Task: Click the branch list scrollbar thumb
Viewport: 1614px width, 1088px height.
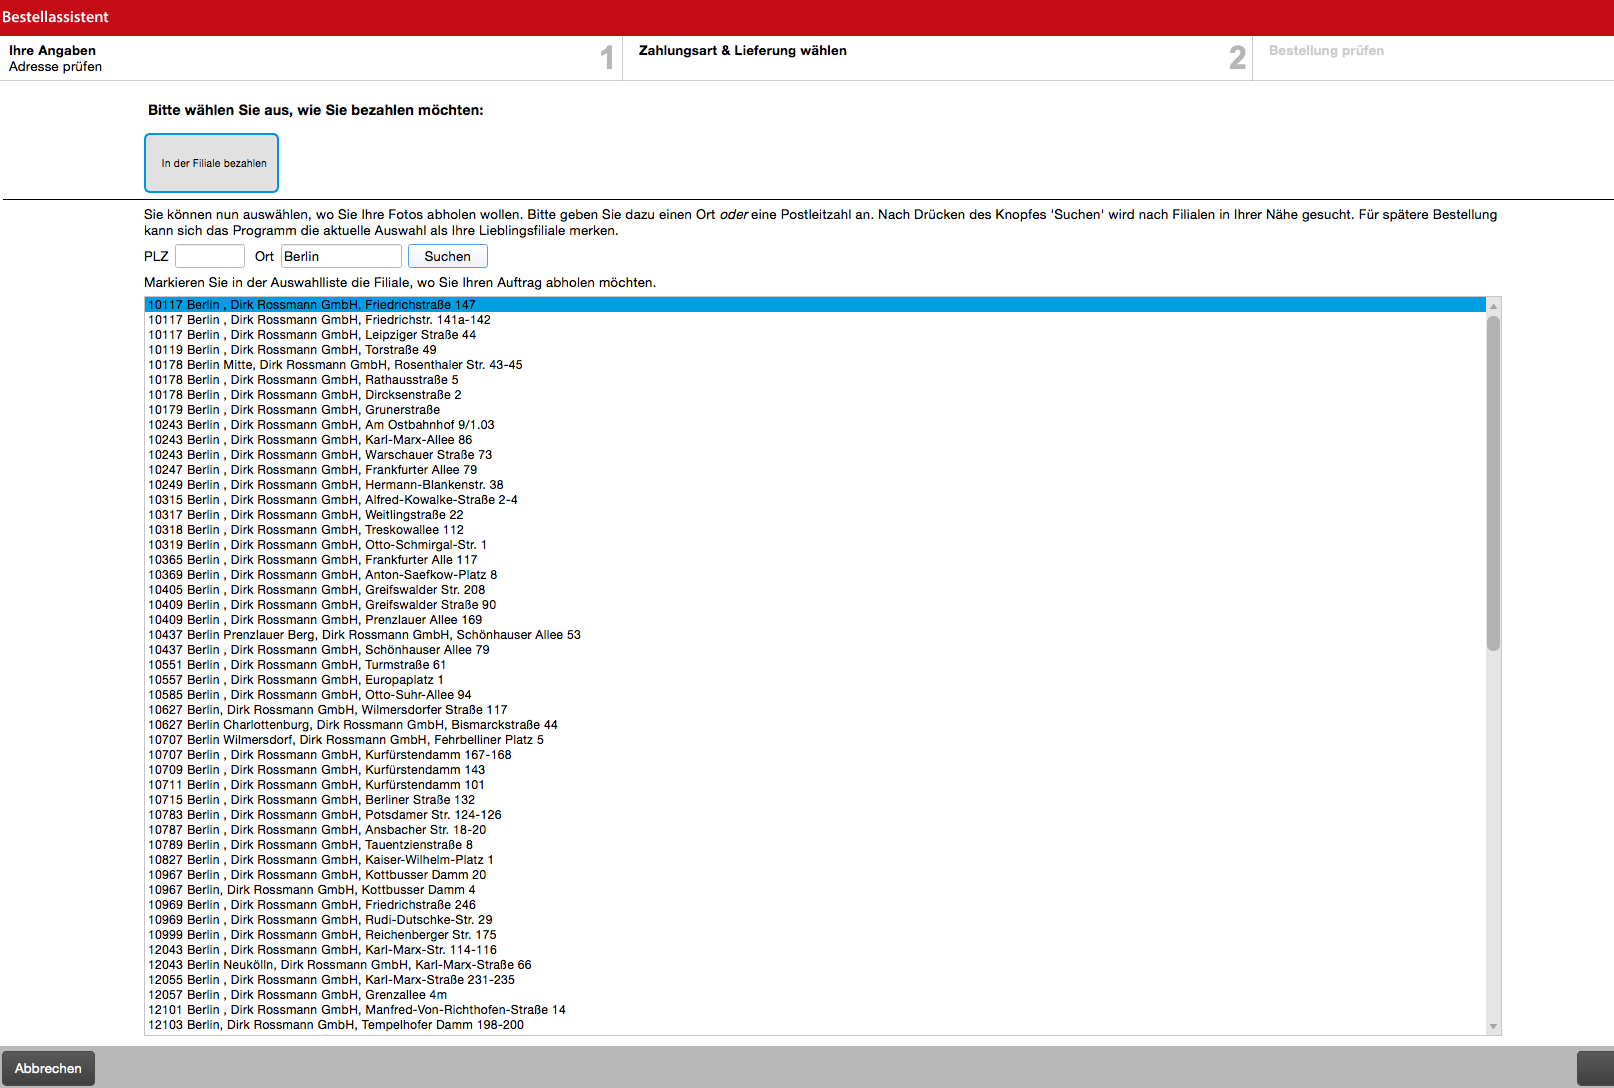Action: coord(1493,483)
